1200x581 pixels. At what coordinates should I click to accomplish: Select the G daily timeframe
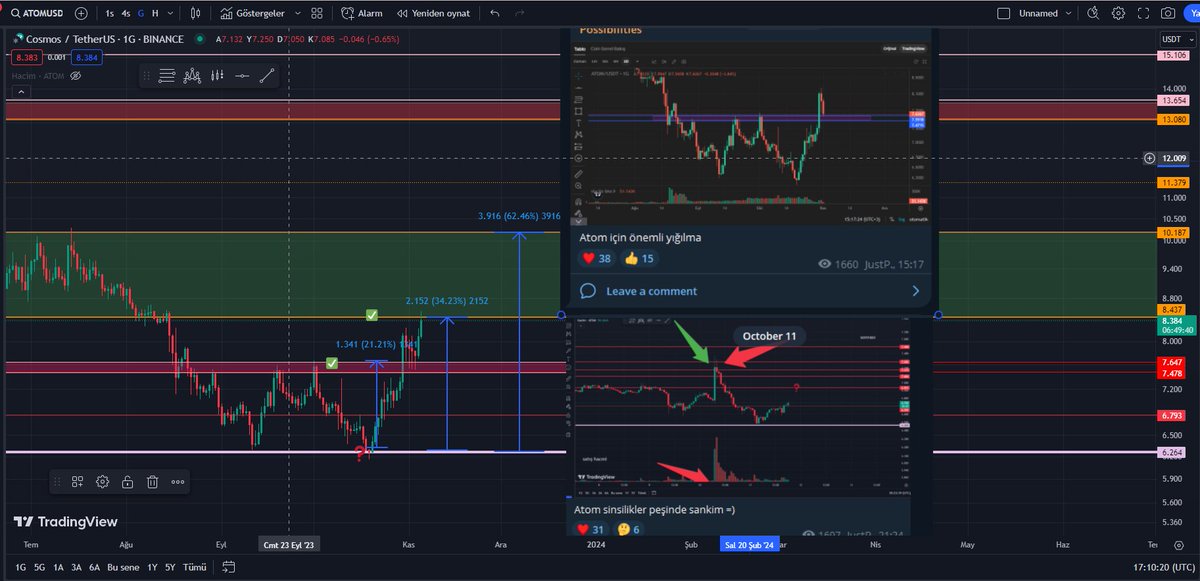pyautogui.click(x=141, y=14)
